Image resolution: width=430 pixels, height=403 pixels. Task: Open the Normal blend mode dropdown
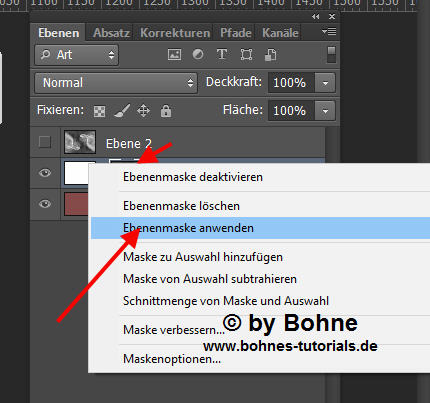click(116, 83)
